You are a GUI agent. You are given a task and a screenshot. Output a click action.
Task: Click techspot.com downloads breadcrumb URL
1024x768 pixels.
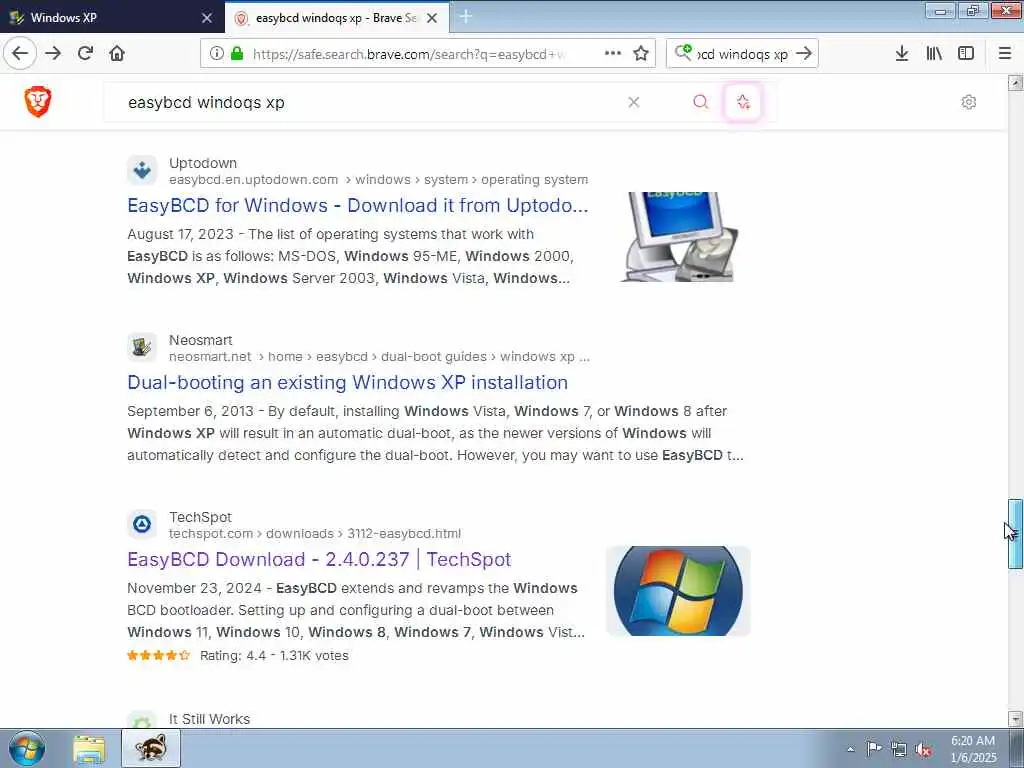tap(315, 534)
